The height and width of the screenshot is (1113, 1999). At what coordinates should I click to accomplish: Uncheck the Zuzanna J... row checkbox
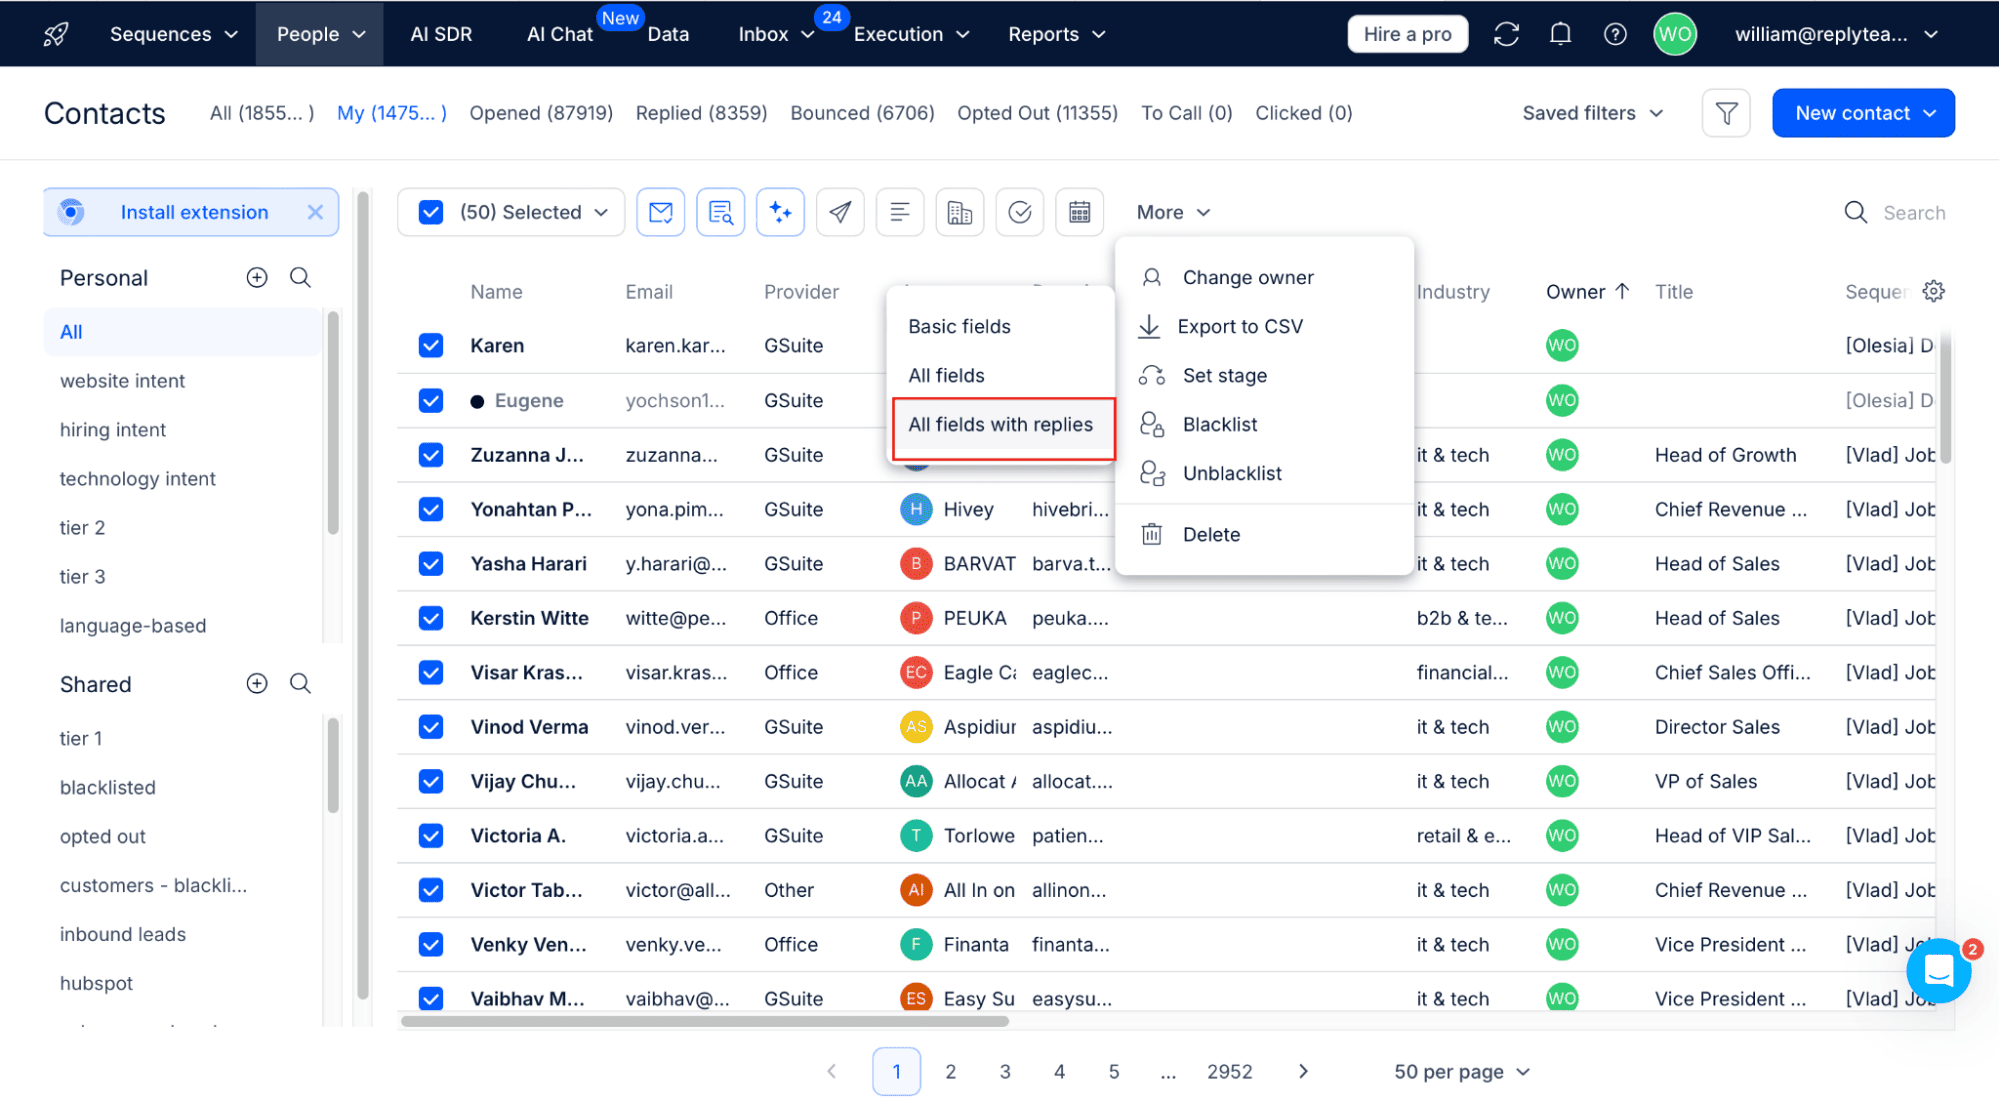click(x=431, y=454)
